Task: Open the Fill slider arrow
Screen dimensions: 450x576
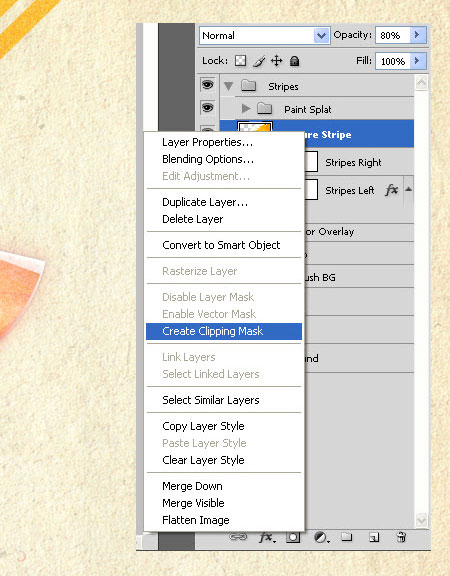Action: point(418,61)
